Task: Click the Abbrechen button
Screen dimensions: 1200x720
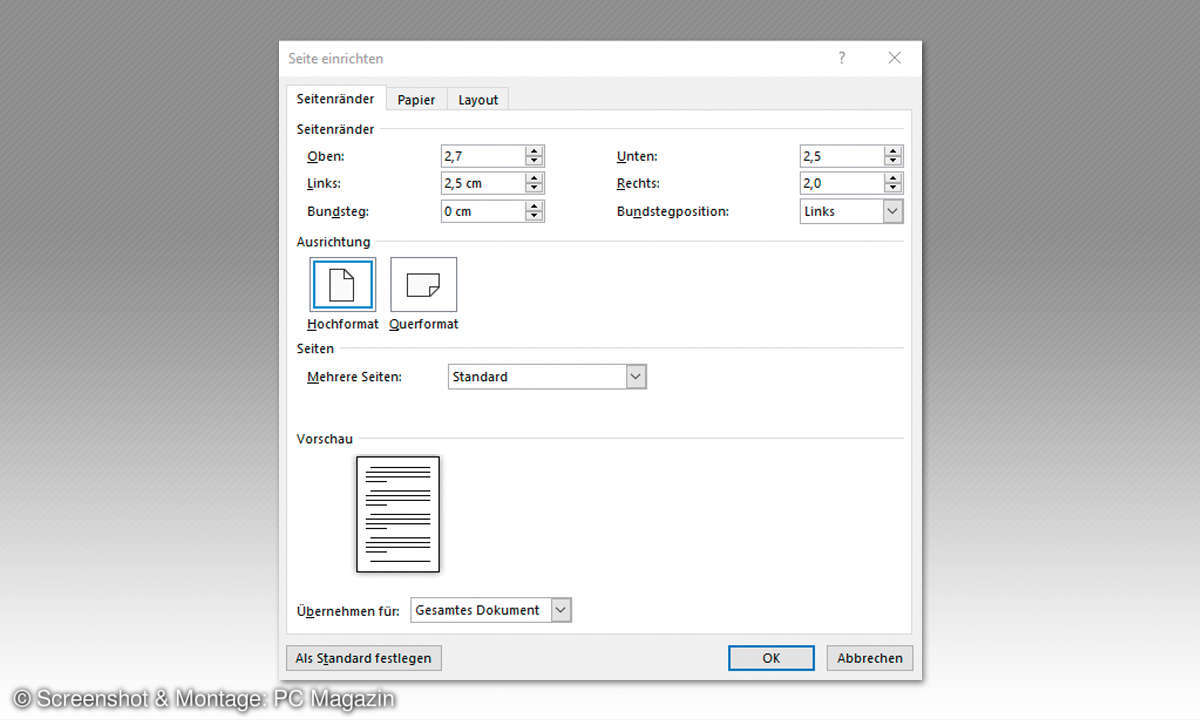Action: click(x=869, y=658)
